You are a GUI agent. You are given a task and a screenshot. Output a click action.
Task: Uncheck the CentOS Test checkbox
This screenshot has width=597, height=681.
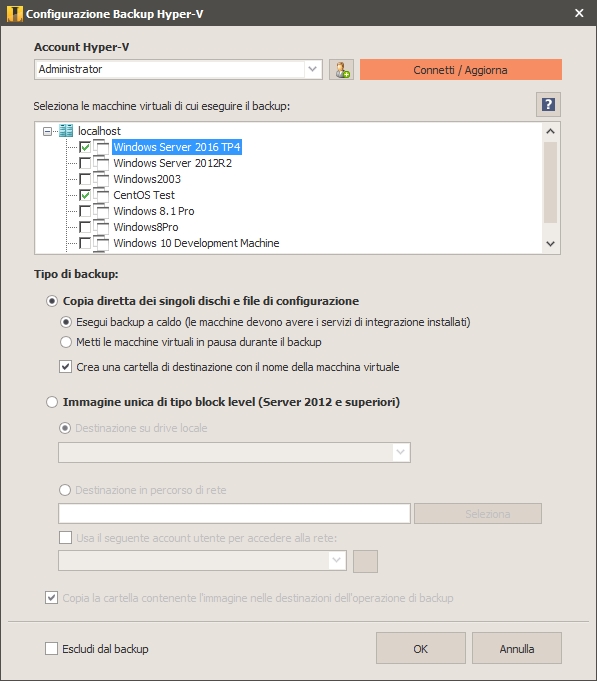85,195
